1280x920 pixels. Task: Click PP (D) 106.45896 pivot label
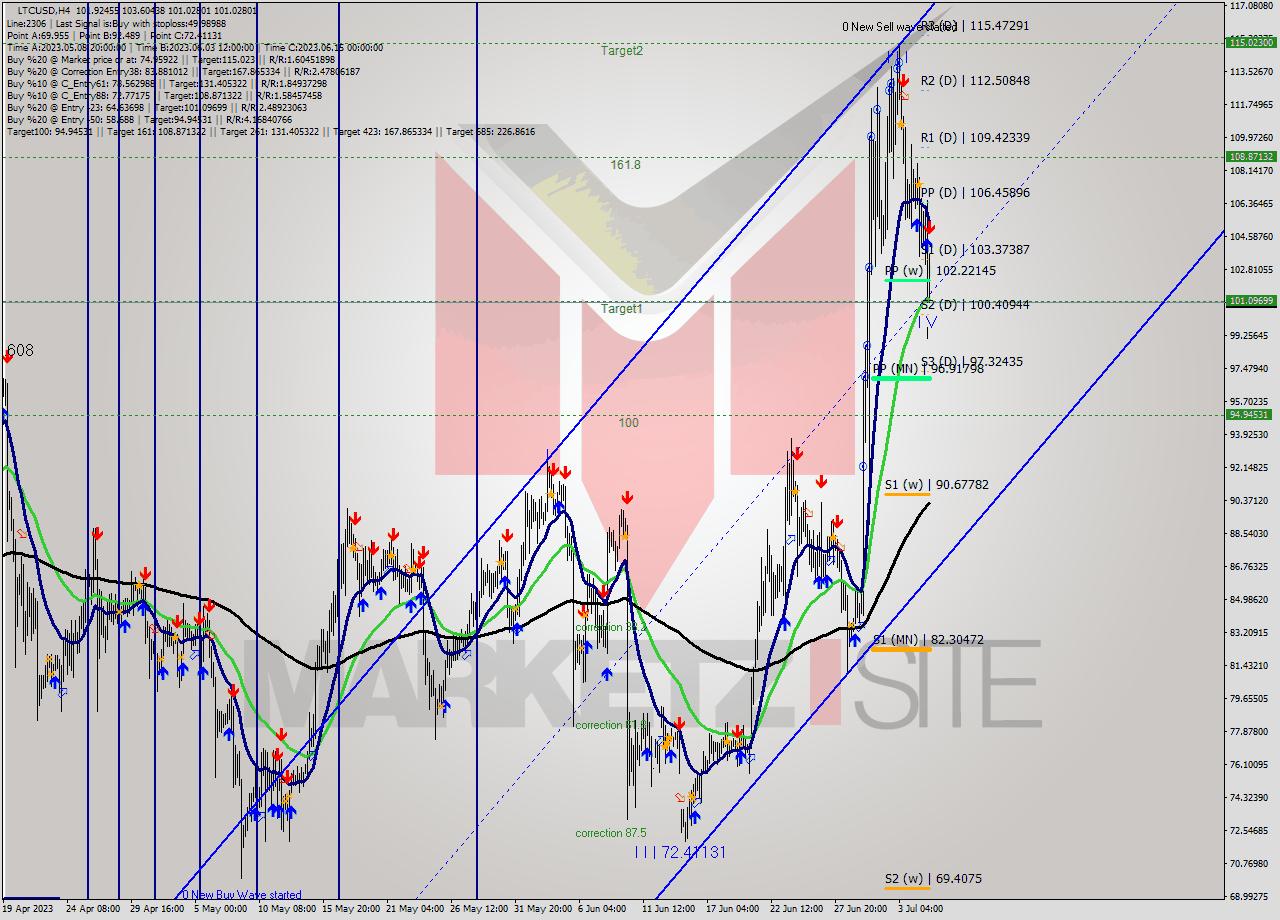coord(975,192)
